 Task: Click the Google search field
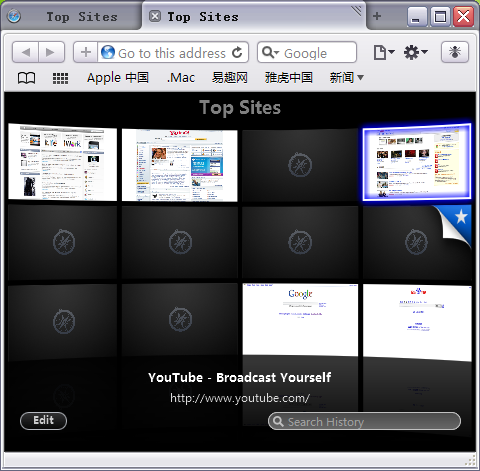pos(307,52)
